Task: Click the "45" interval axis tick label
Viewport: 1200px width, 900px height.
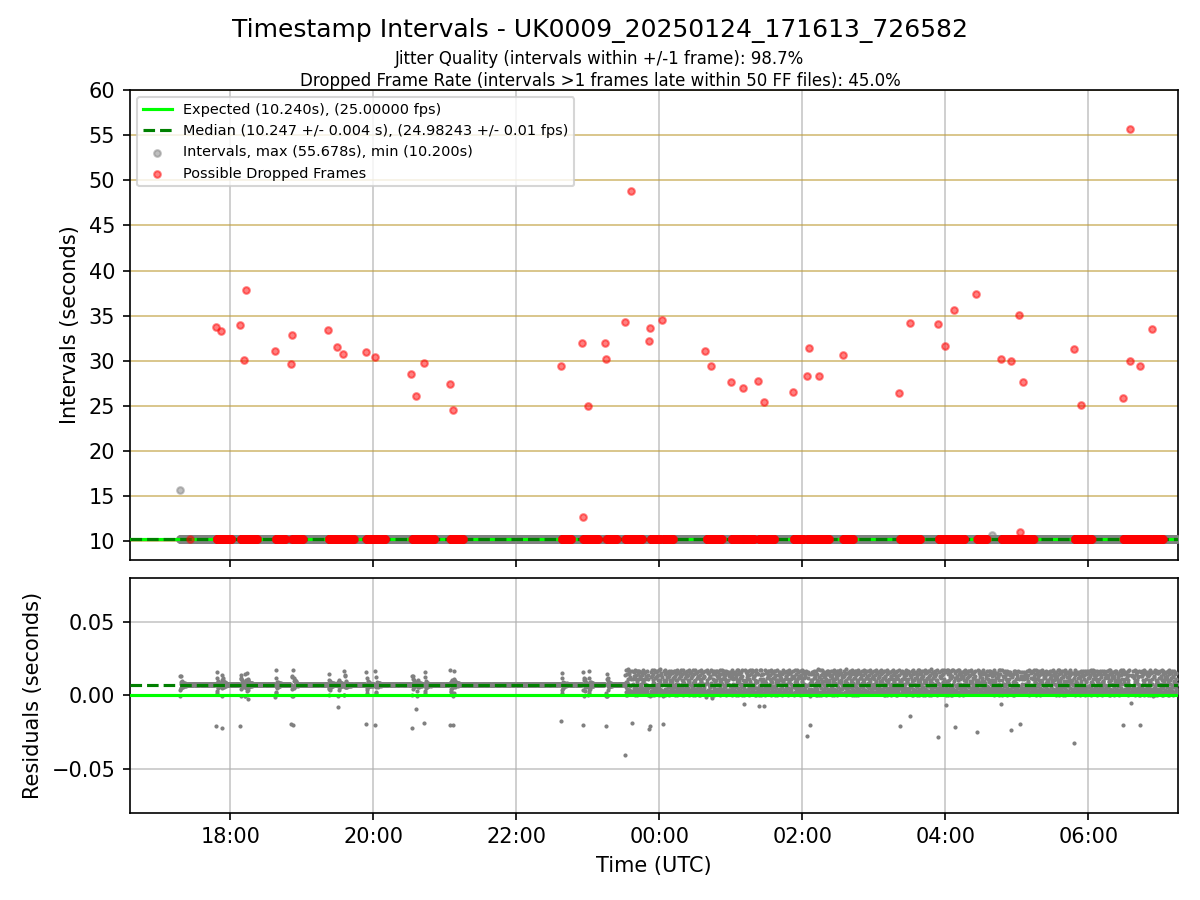Action: [103, 226]
